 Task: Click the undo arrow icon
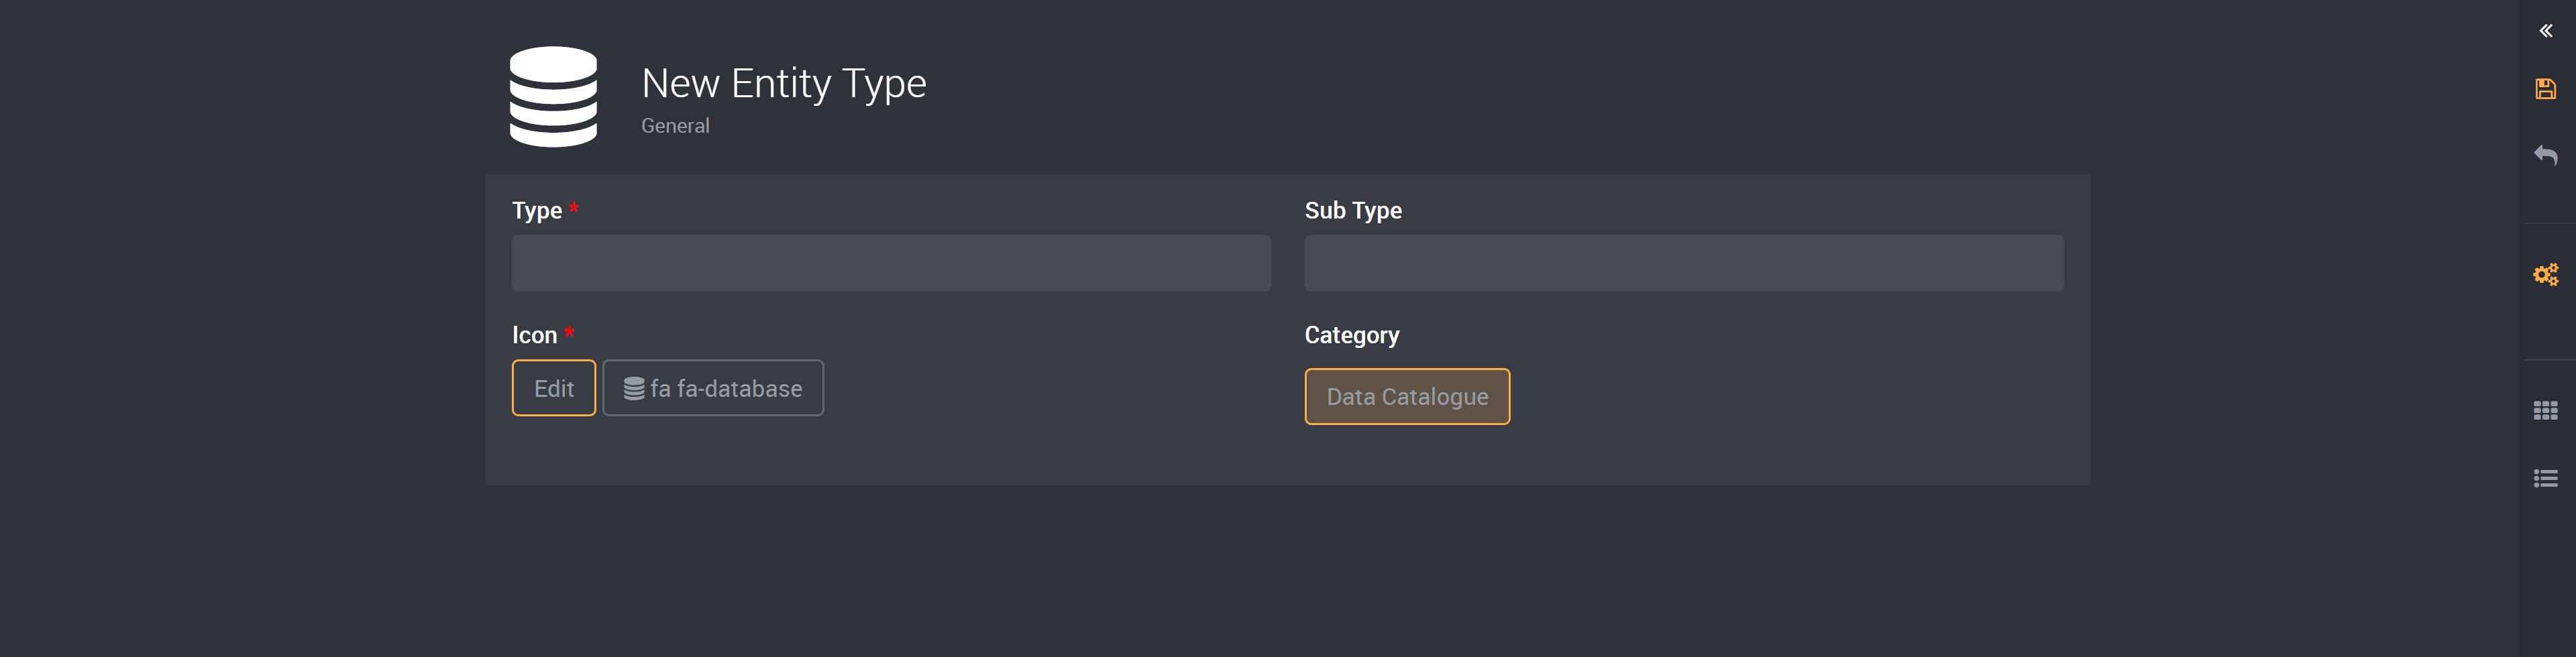(2545, 155)
